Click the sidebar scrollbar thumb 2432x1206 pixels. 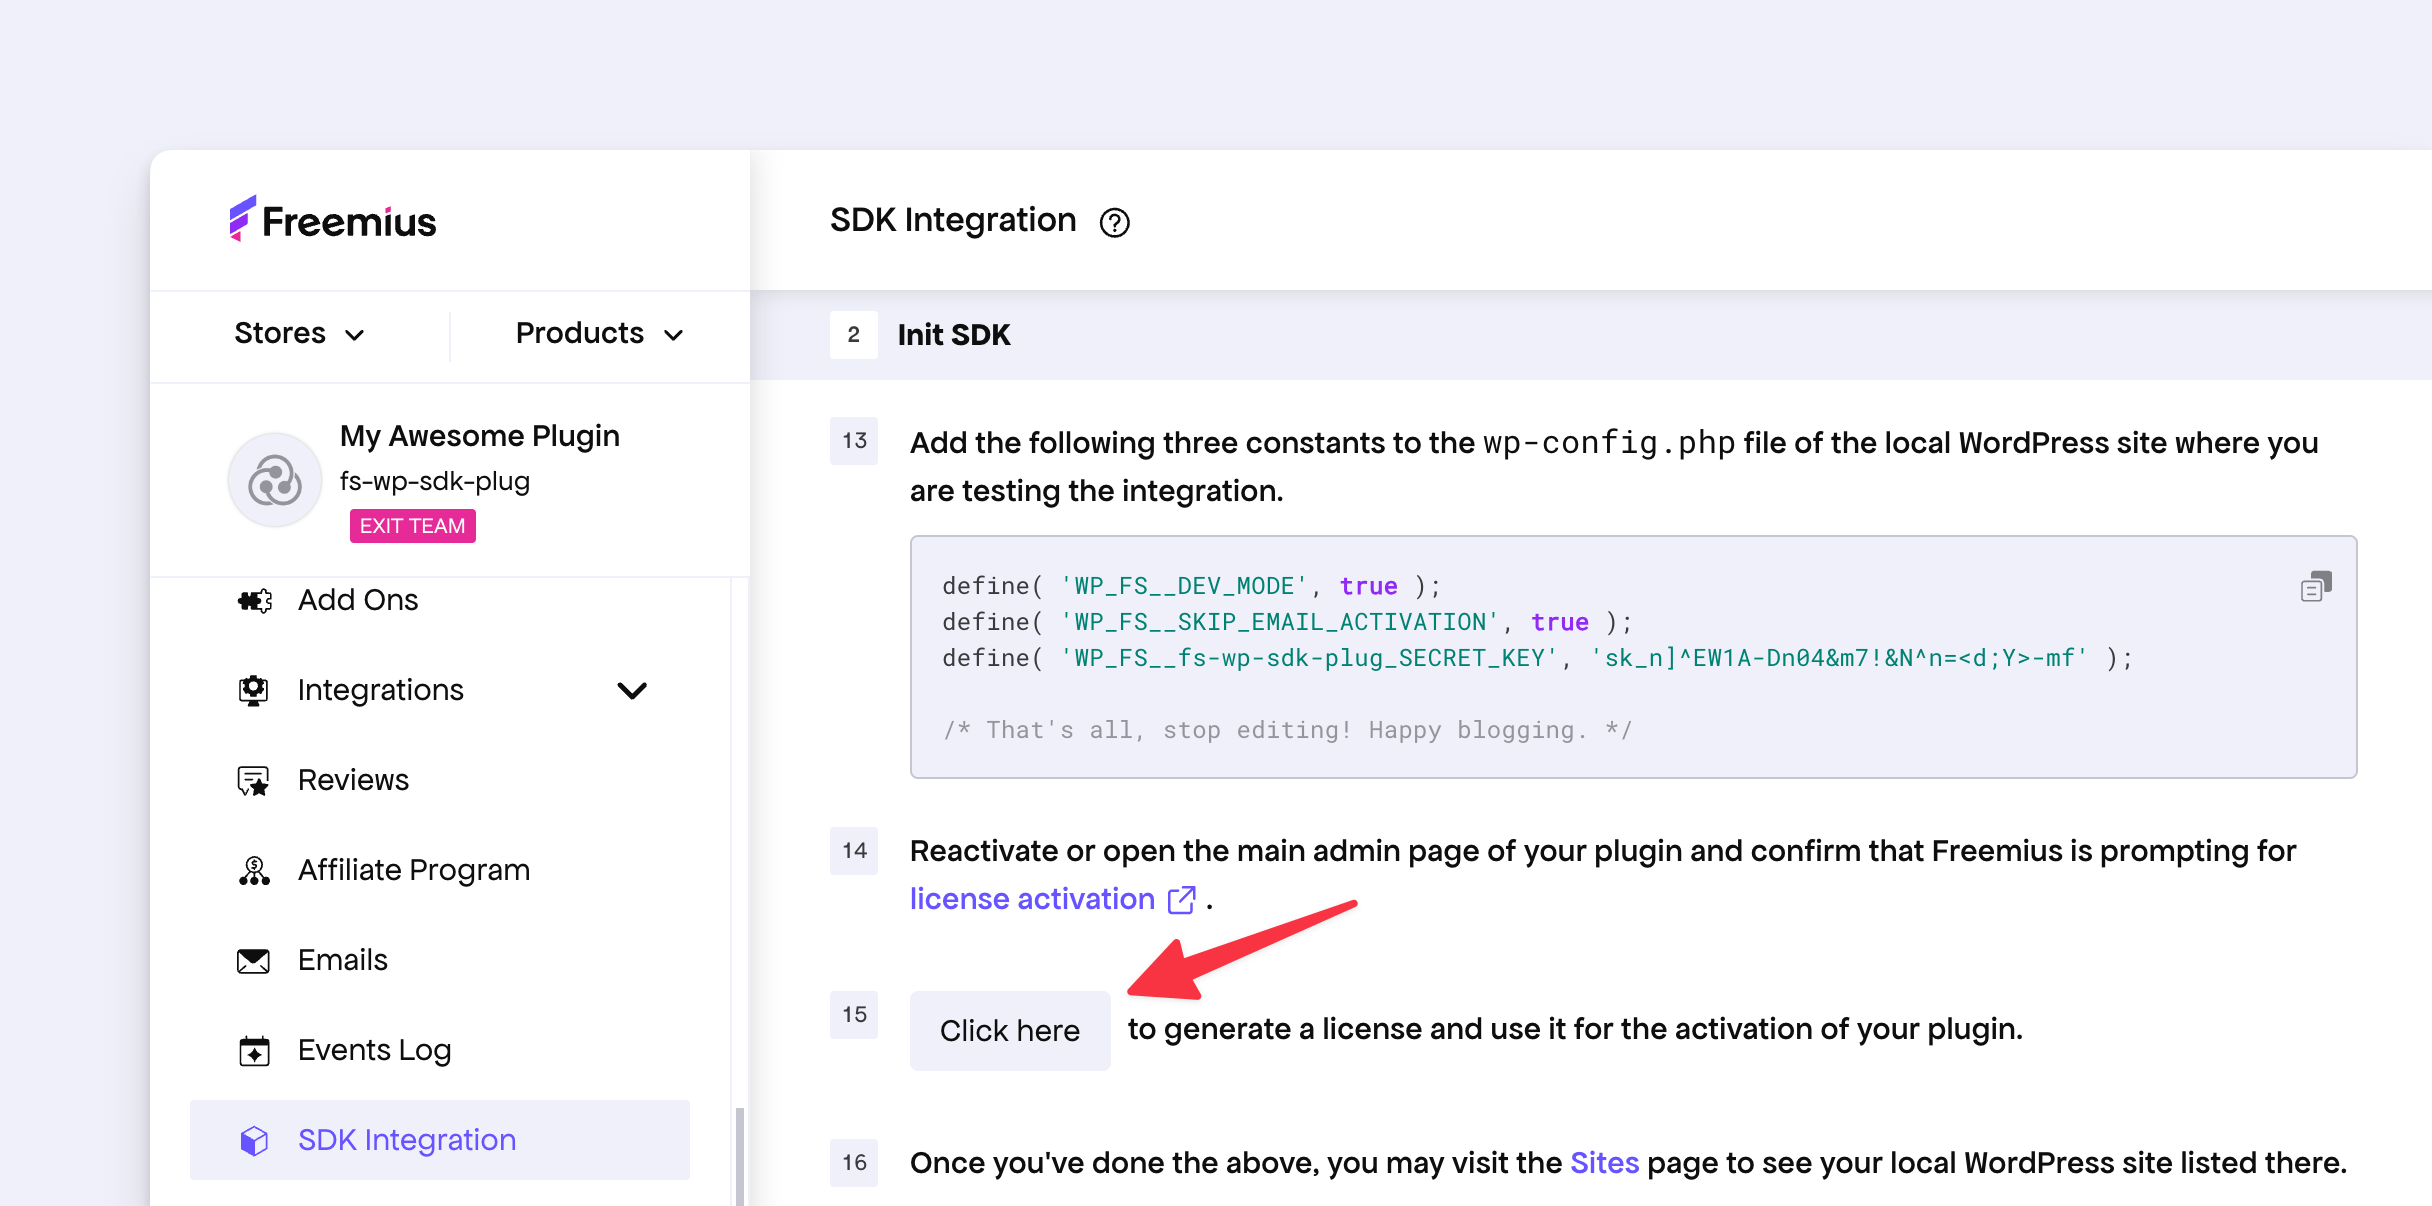[x=739, y=1155]
